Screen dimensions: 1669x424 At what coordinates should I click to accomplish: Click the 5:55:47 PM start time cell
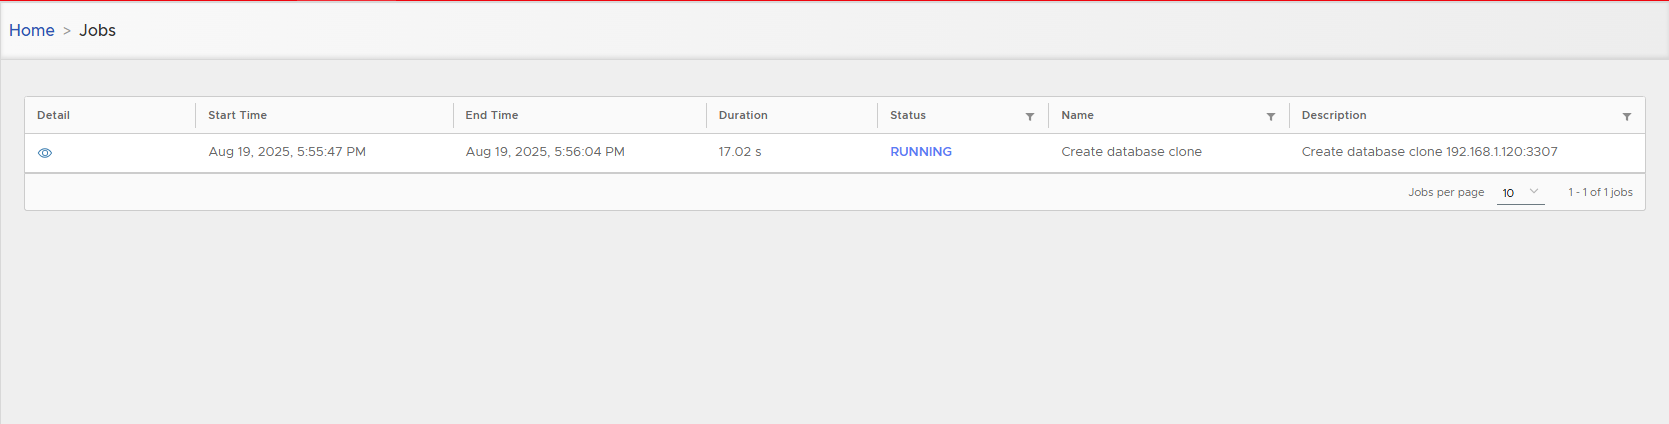287,152
